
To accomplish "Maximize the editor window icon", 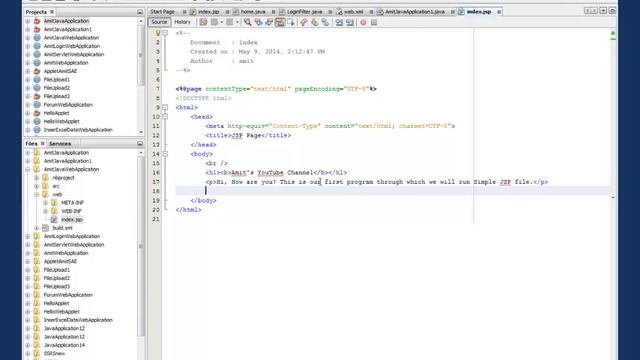I will coord(612,11).
